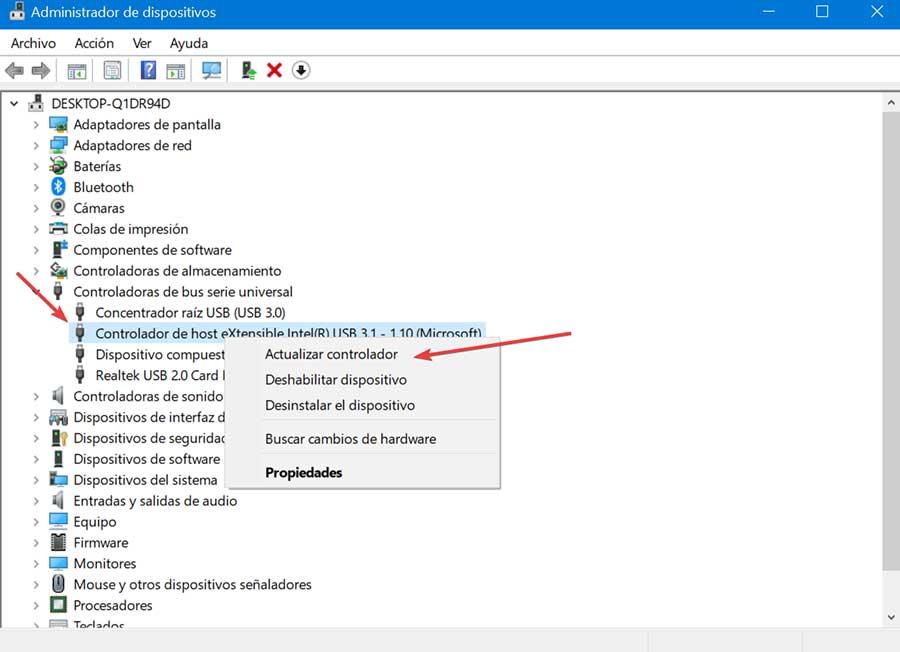Click the Componentes de software icon

(59, 249)
